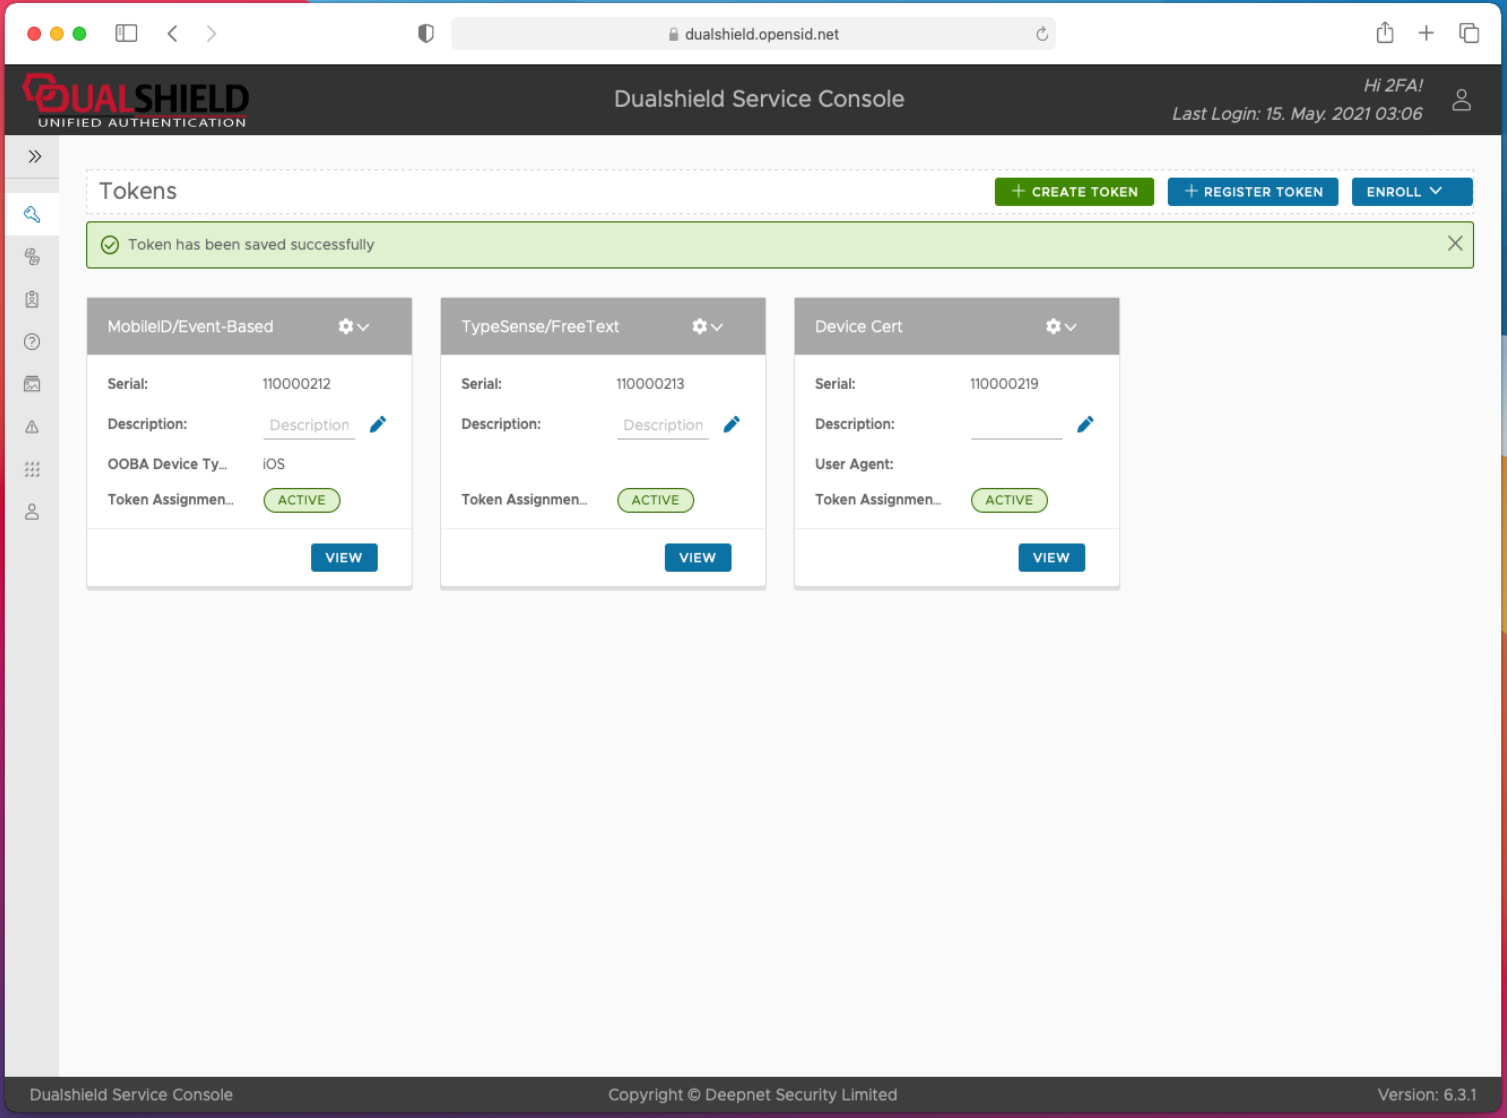Screen dimensions: 1507x1118
Task: Click the green CREATE TOKEN button
Action: point(1074,192)
